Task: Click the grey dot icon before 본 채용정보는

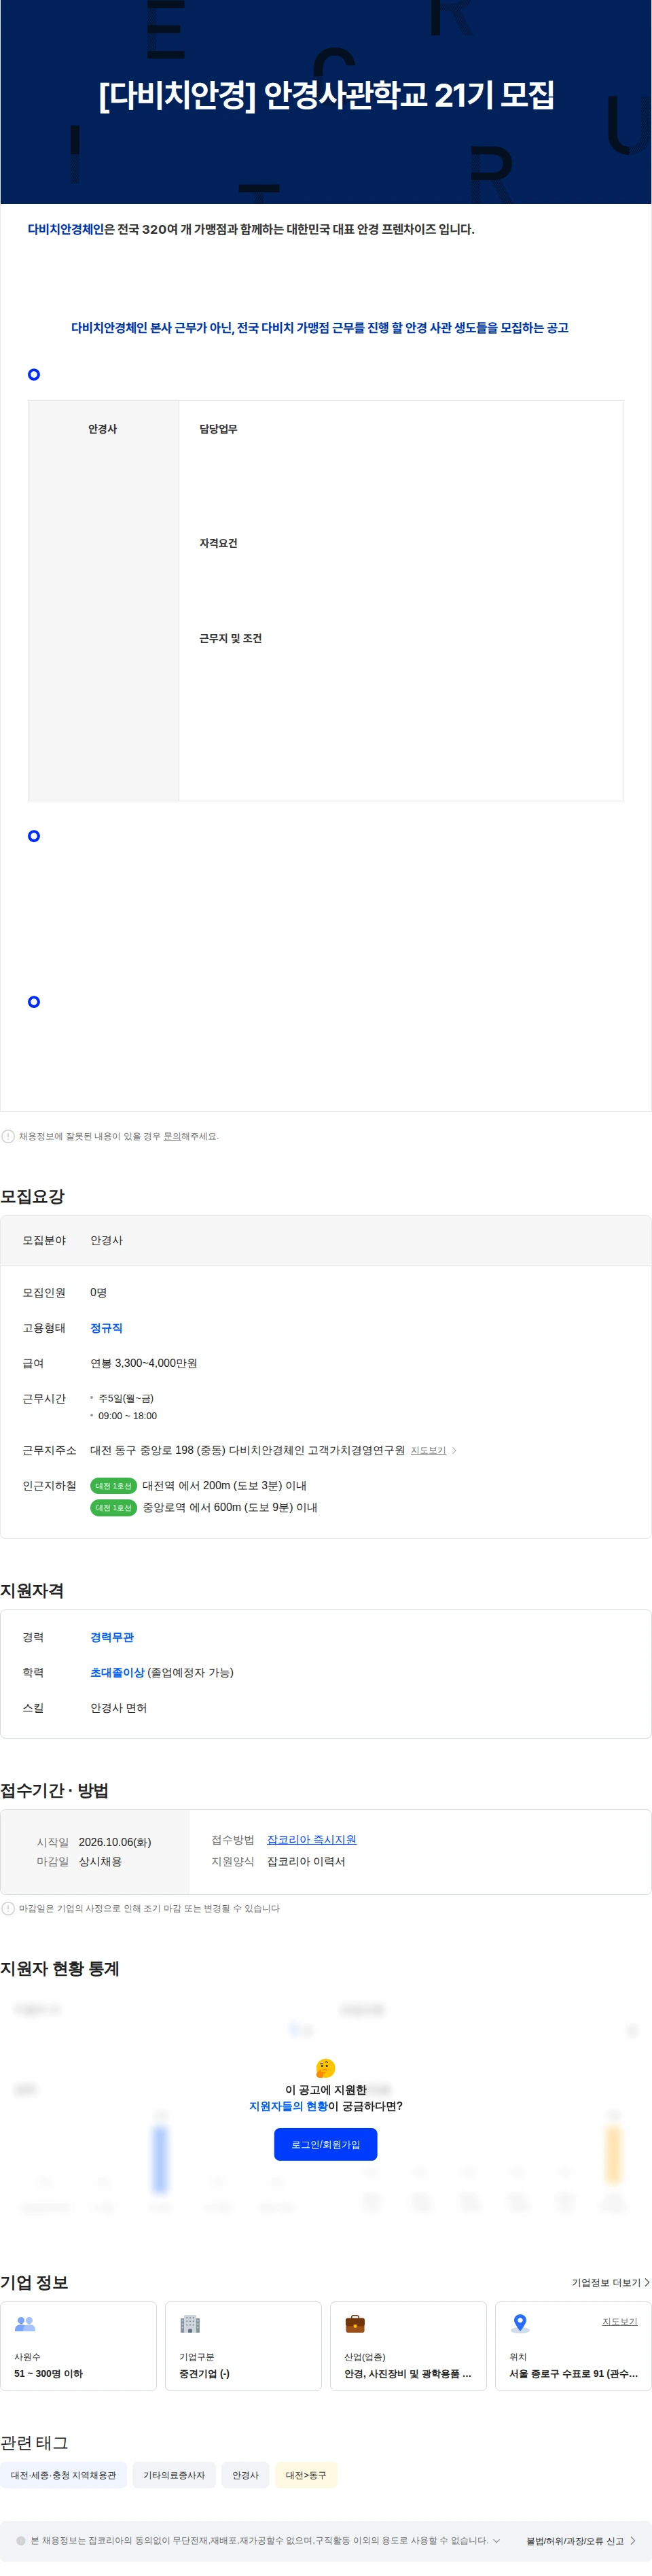Action: pyautogui.click(x=21, y=2540)
